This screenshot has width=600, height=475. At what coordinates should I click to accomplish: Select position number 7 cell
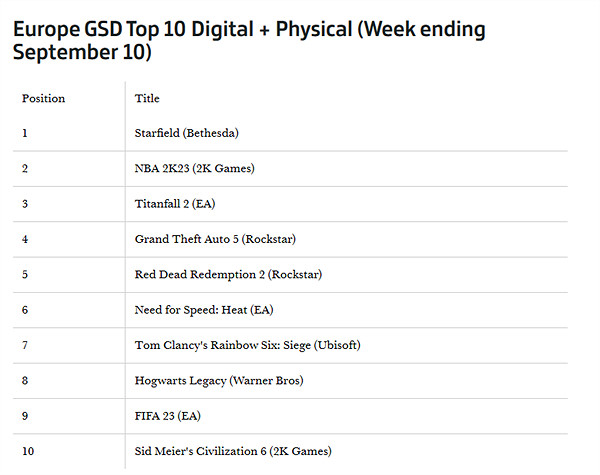(x=25, y=345)
